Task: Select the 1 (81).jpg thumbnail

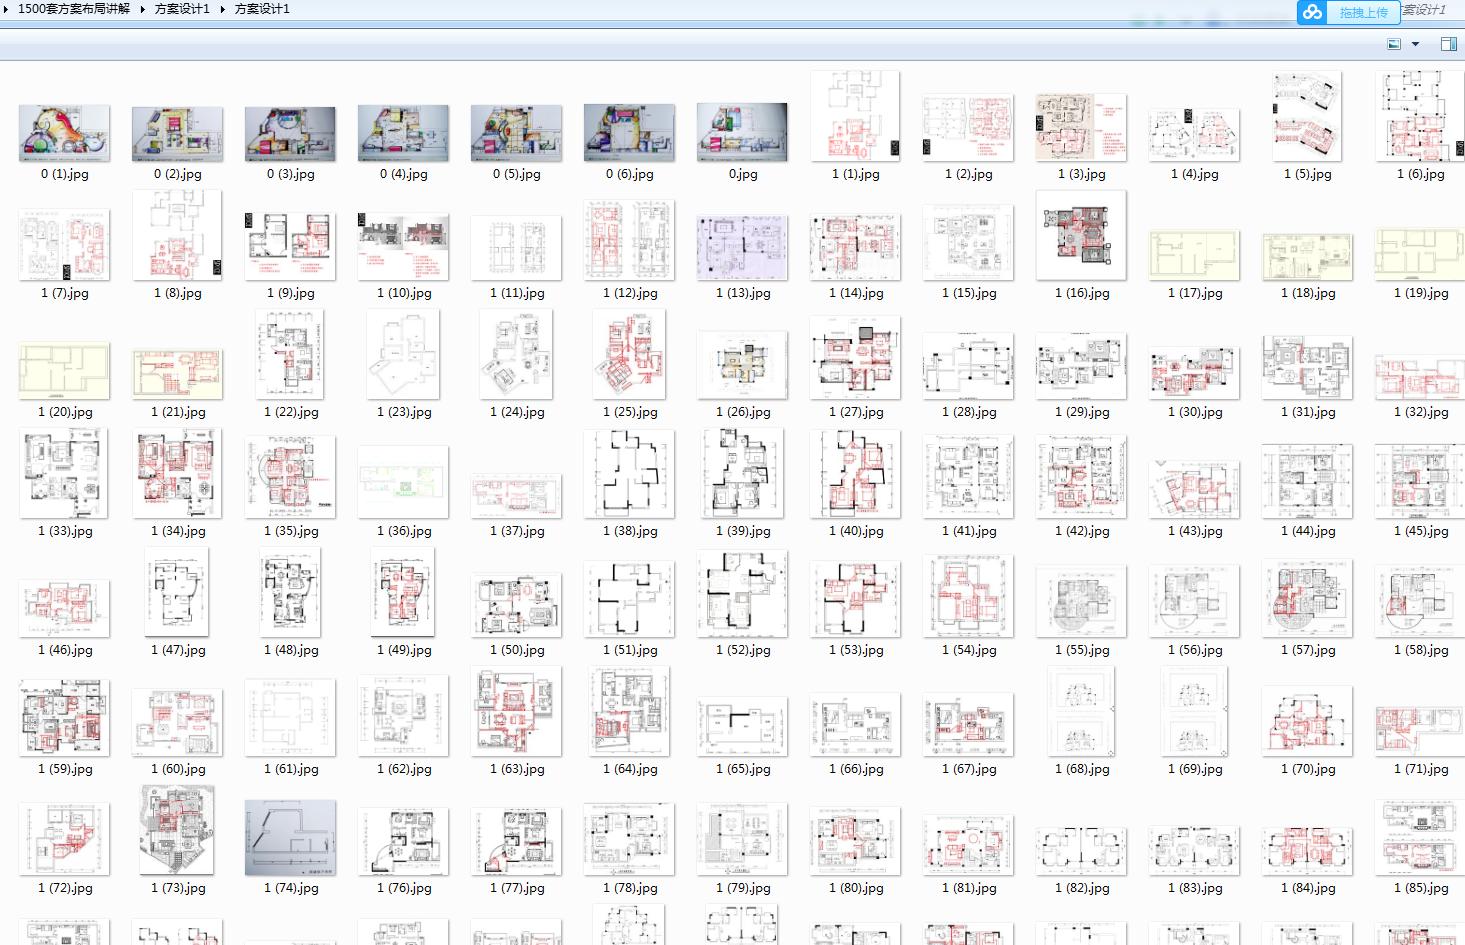Action: (x=968, y=845)
